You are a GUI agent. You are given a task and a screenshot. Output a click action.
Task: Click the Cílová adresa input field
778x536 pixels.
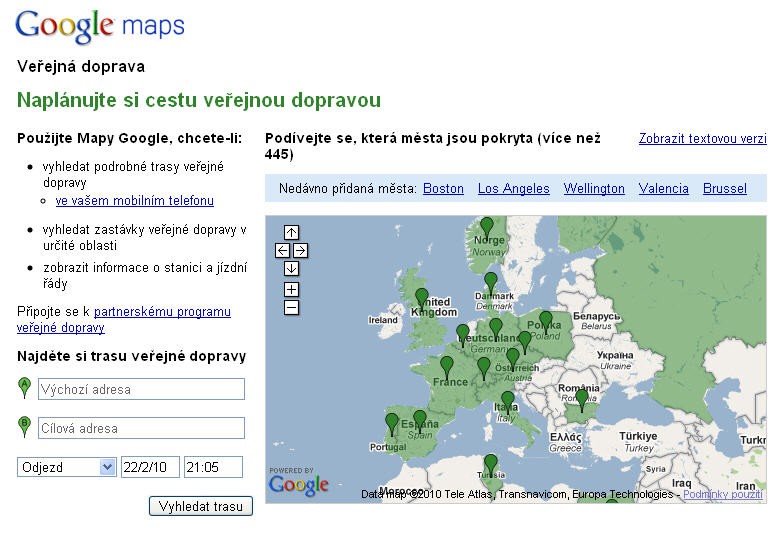click(141, 428)
